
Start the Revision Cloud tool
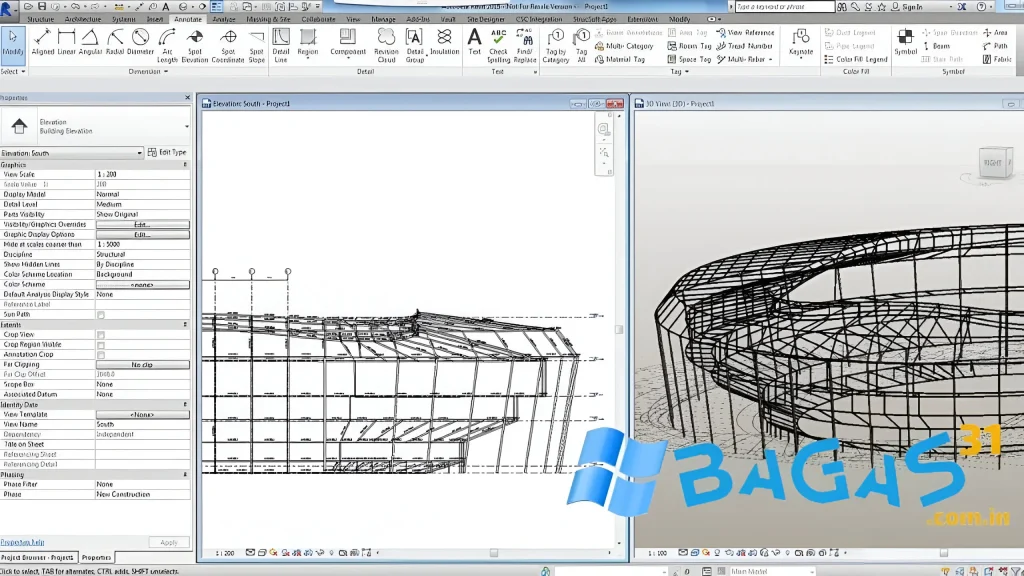(386, 46)
